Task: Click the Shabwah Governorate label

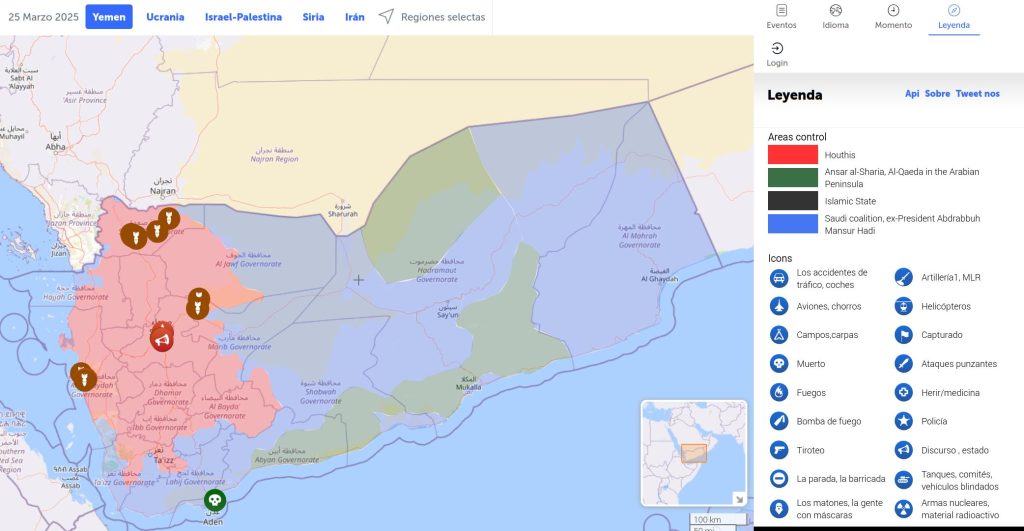Action: click(x=321, y=392)
